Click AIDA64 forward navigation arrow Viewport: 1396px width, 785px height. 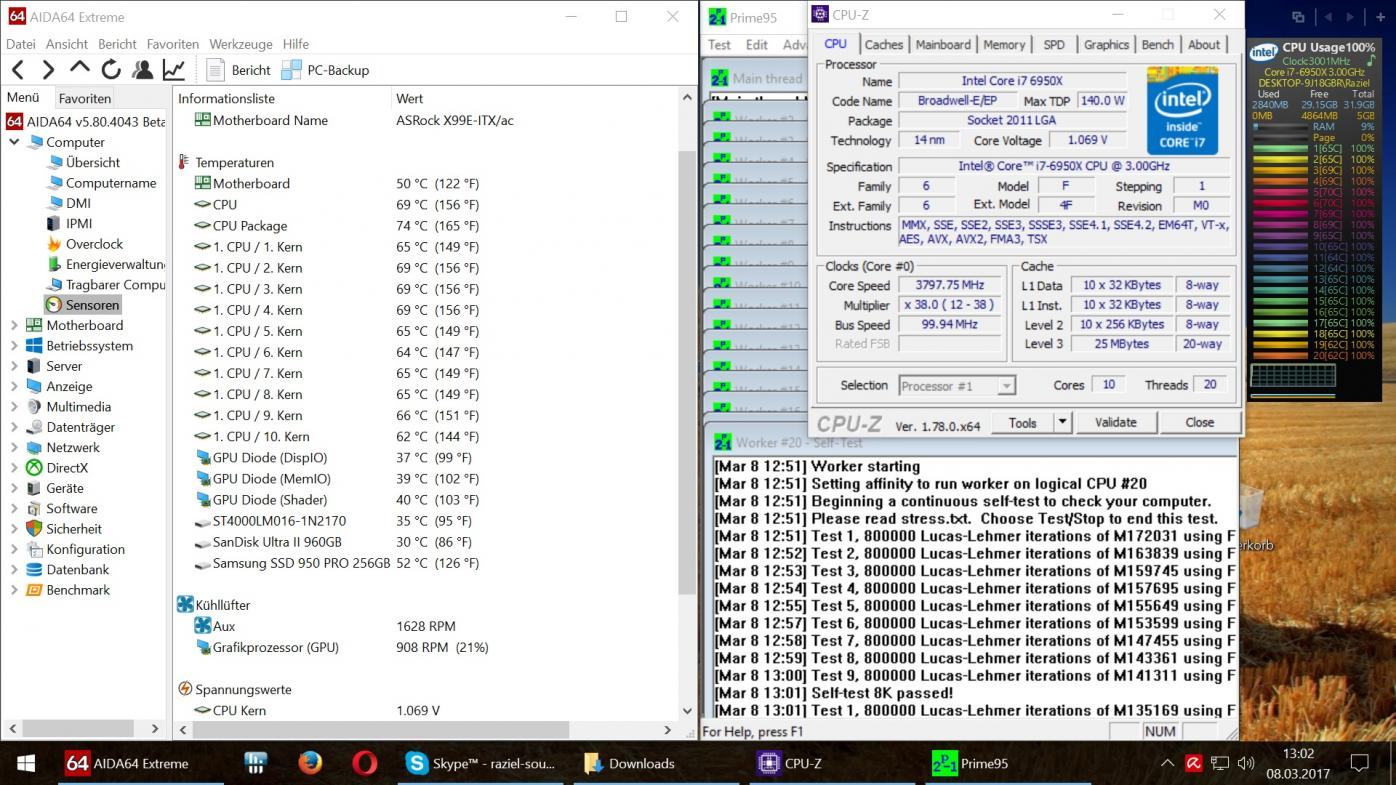(x=47, y=69)
